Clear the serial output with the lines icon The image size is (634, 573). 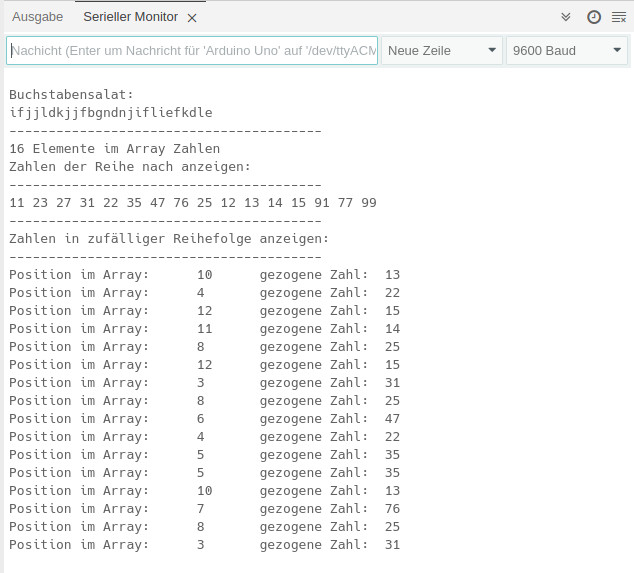coord(619,17)
